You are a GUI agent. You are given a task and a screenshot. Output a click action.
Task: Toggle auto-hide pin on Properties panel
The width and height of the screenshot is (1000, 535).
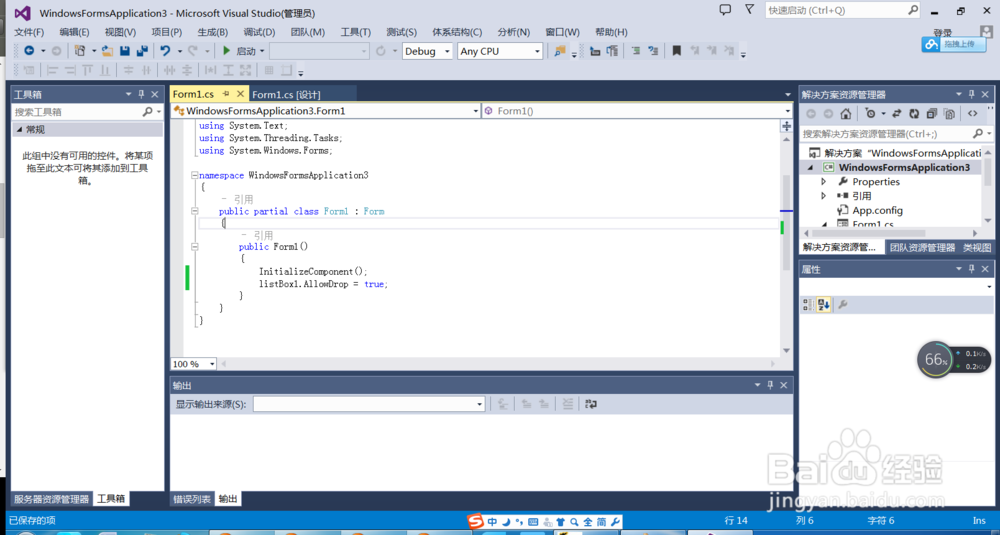pos(972,269)
